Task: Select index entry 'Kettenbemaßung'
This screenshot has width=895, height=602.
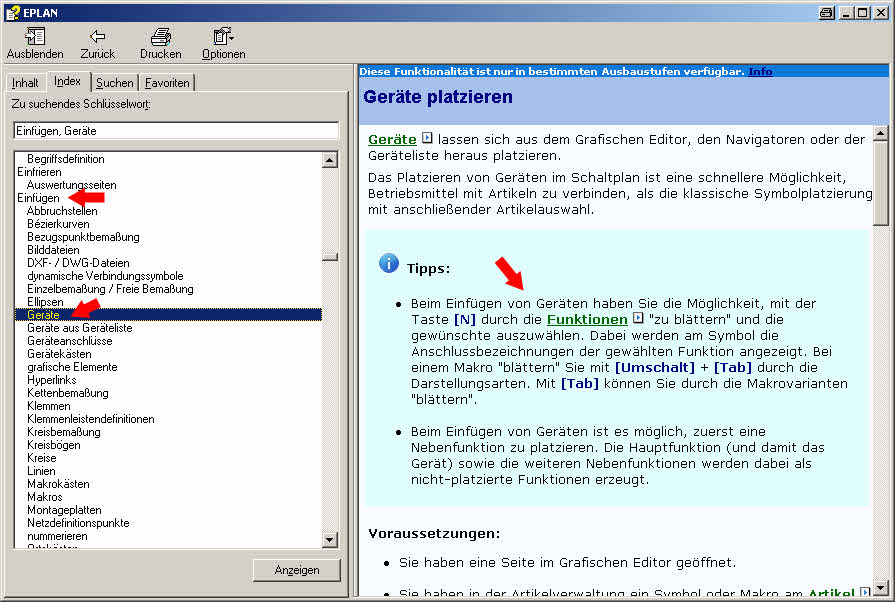Action: click(67, 393)
